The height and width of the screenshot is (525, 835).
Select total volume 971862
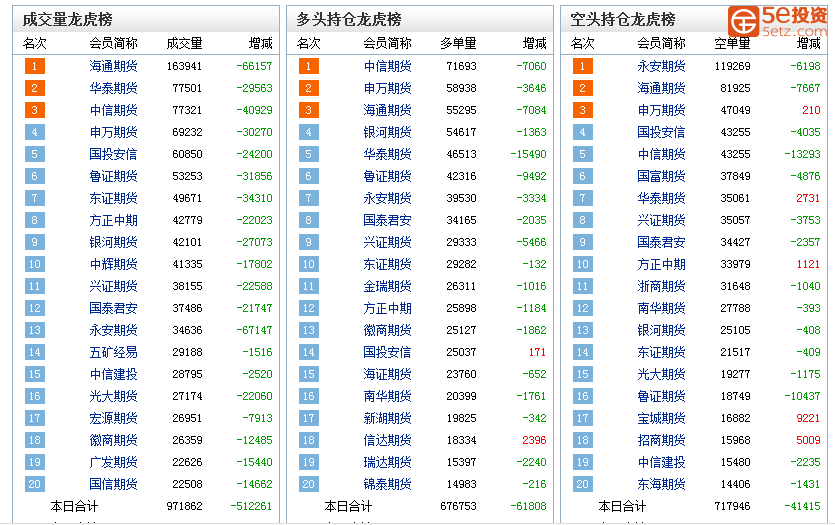tap(184, 506)
